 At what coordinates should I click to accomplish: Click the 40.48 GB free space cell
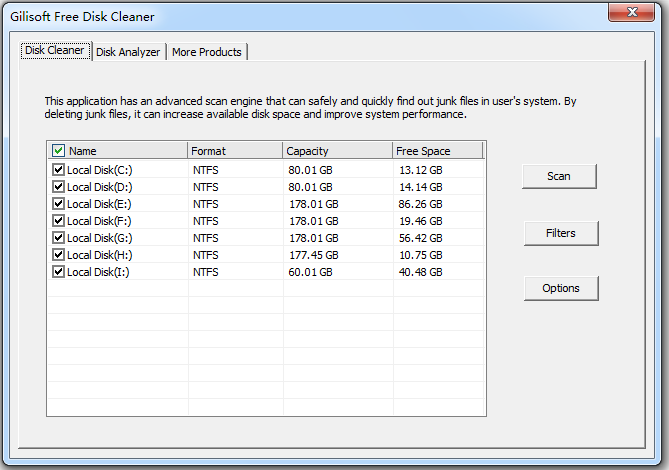tap(421, 272)
